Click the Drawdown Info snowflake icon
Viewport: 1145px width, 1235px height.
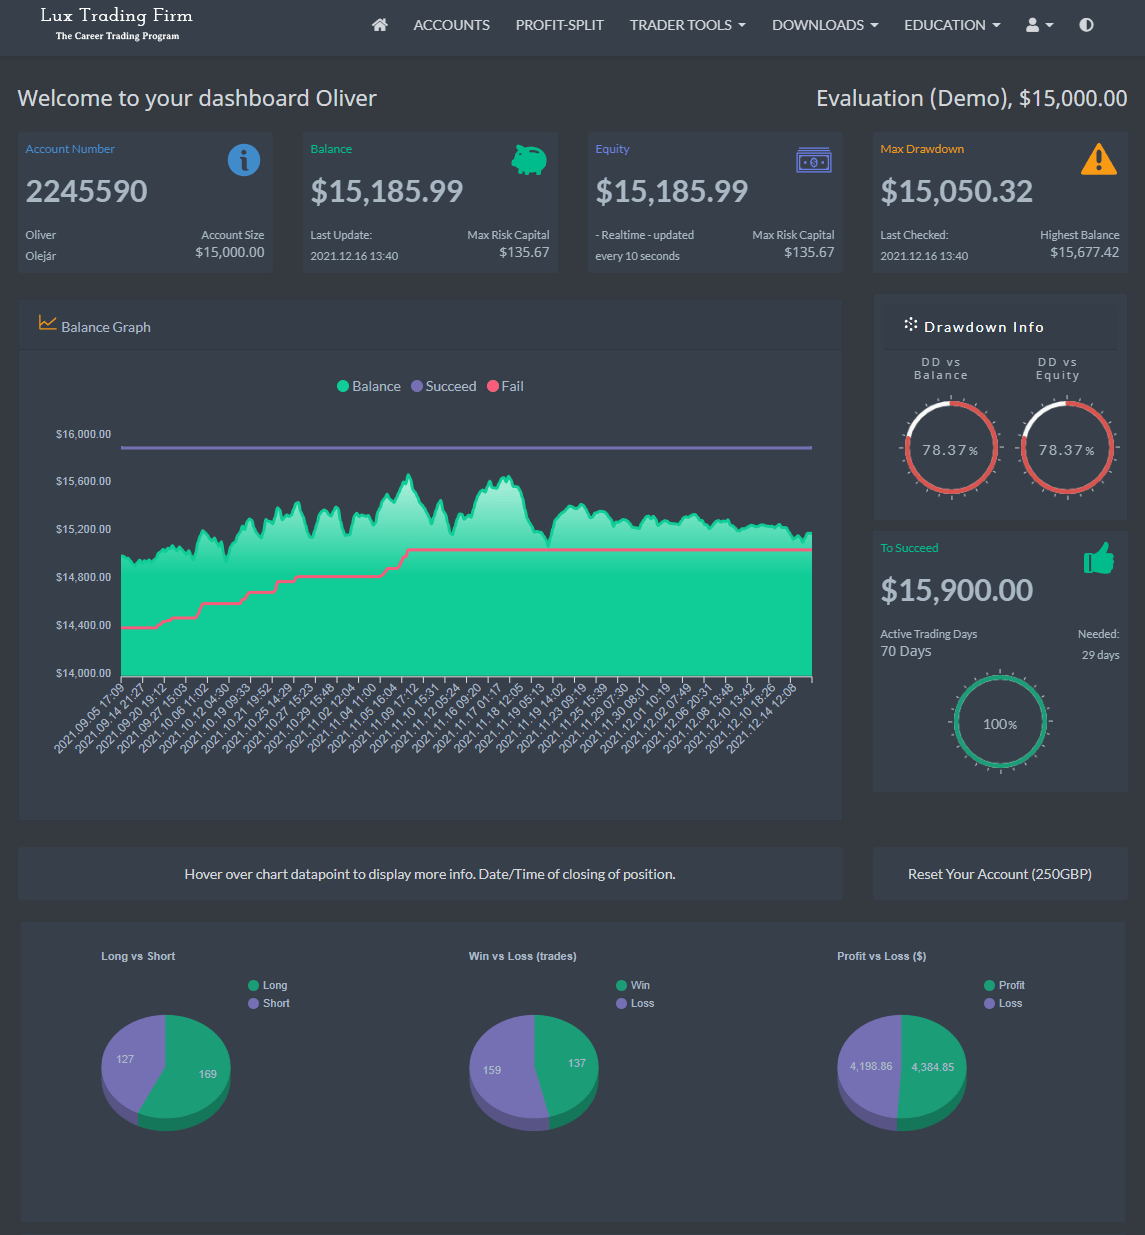coord(910,325)
